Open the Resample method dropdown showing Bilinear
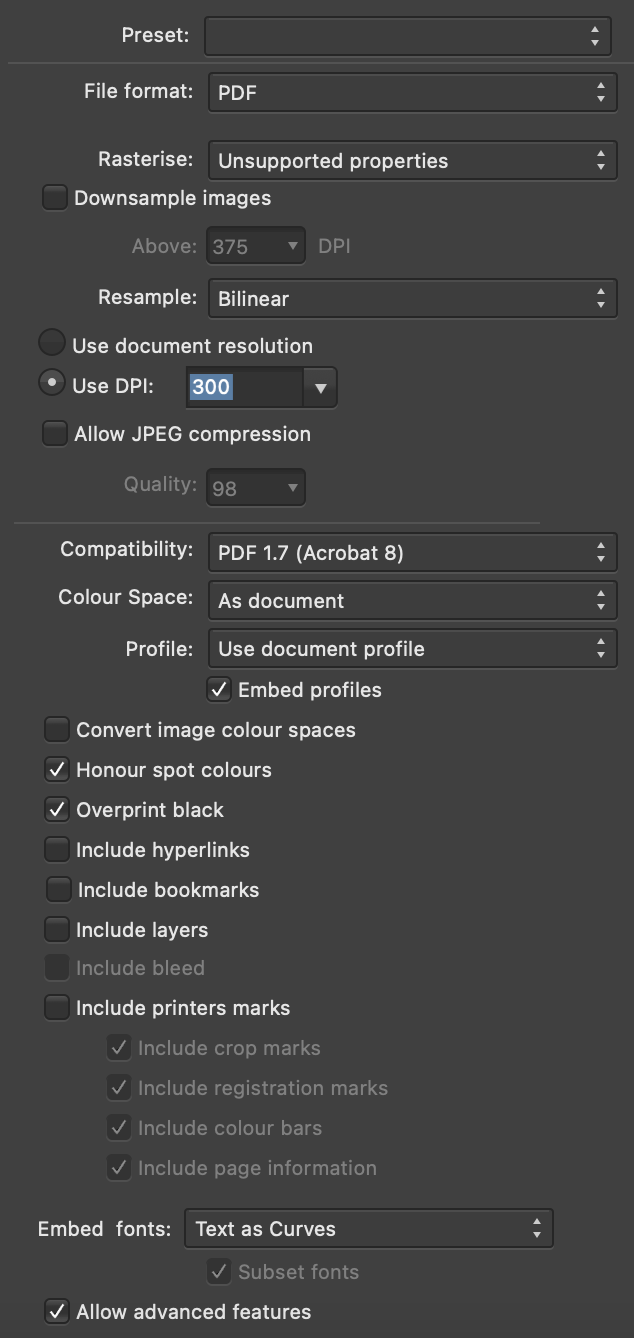This screenshot has width=634, height=1338. [412, 297]
